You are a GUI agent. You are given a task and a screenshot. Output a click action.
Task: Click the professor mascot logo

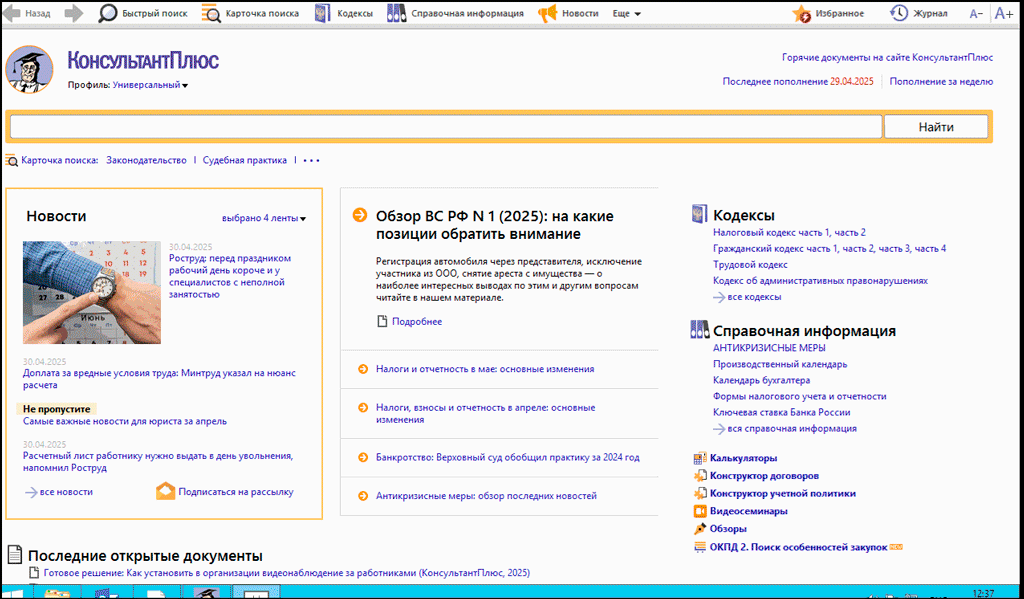tap(29, 69)
